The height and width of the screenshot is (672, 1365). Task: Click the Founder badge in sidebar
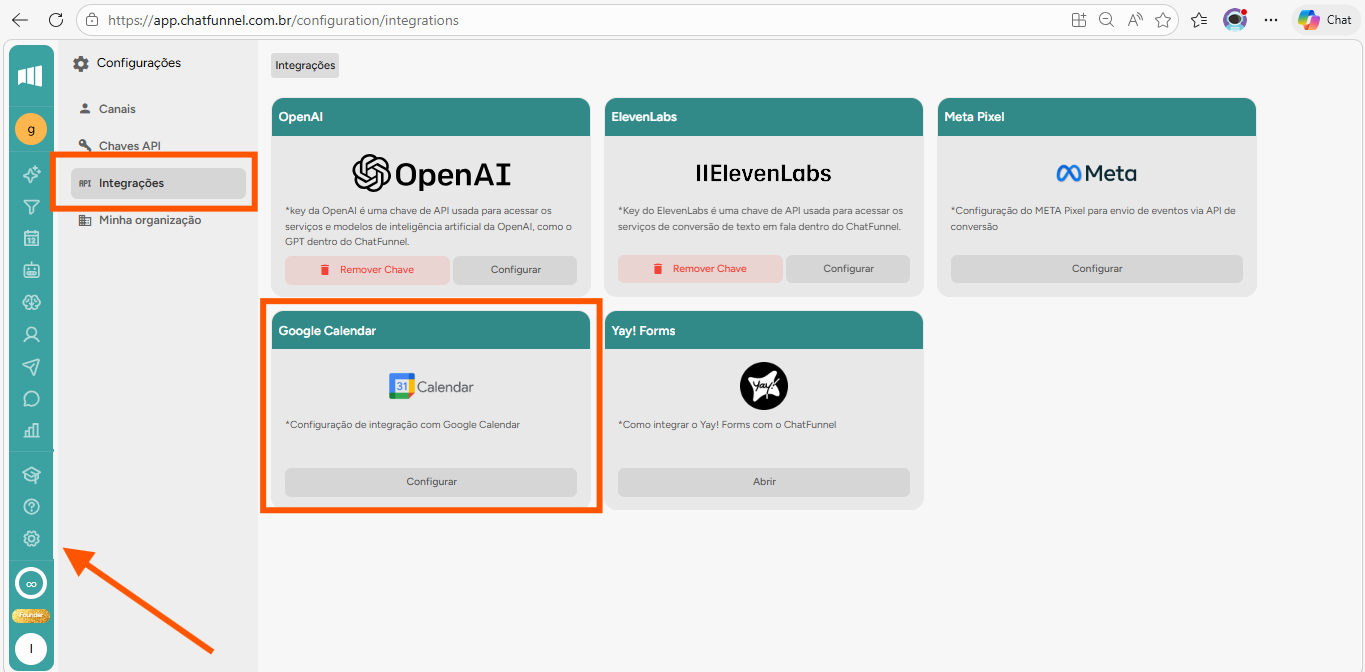pos(31,615)
